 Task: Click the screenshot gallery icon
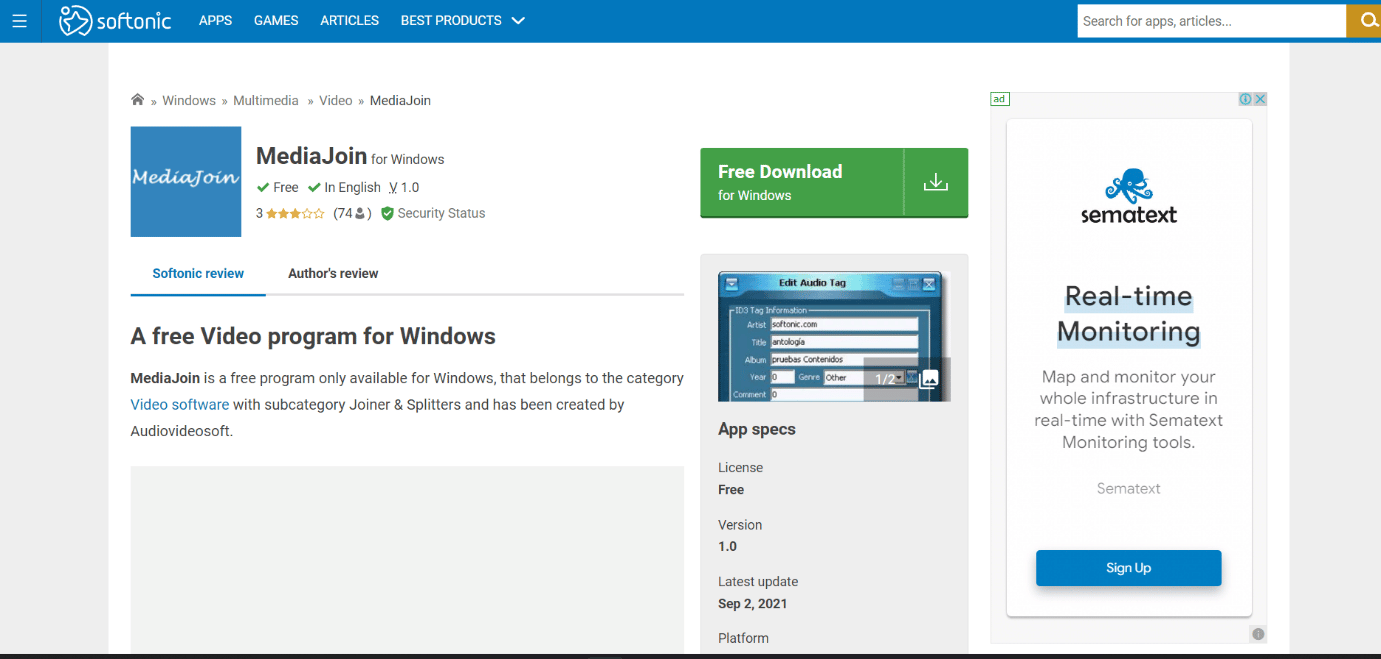tap(929, 379)
